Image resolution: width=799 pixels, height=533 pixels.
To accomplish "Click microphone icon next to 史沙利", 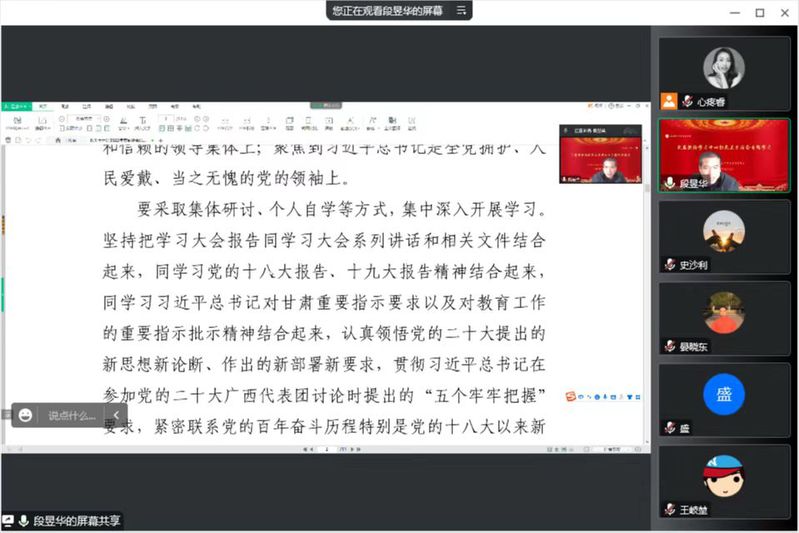I will [671, 265].
